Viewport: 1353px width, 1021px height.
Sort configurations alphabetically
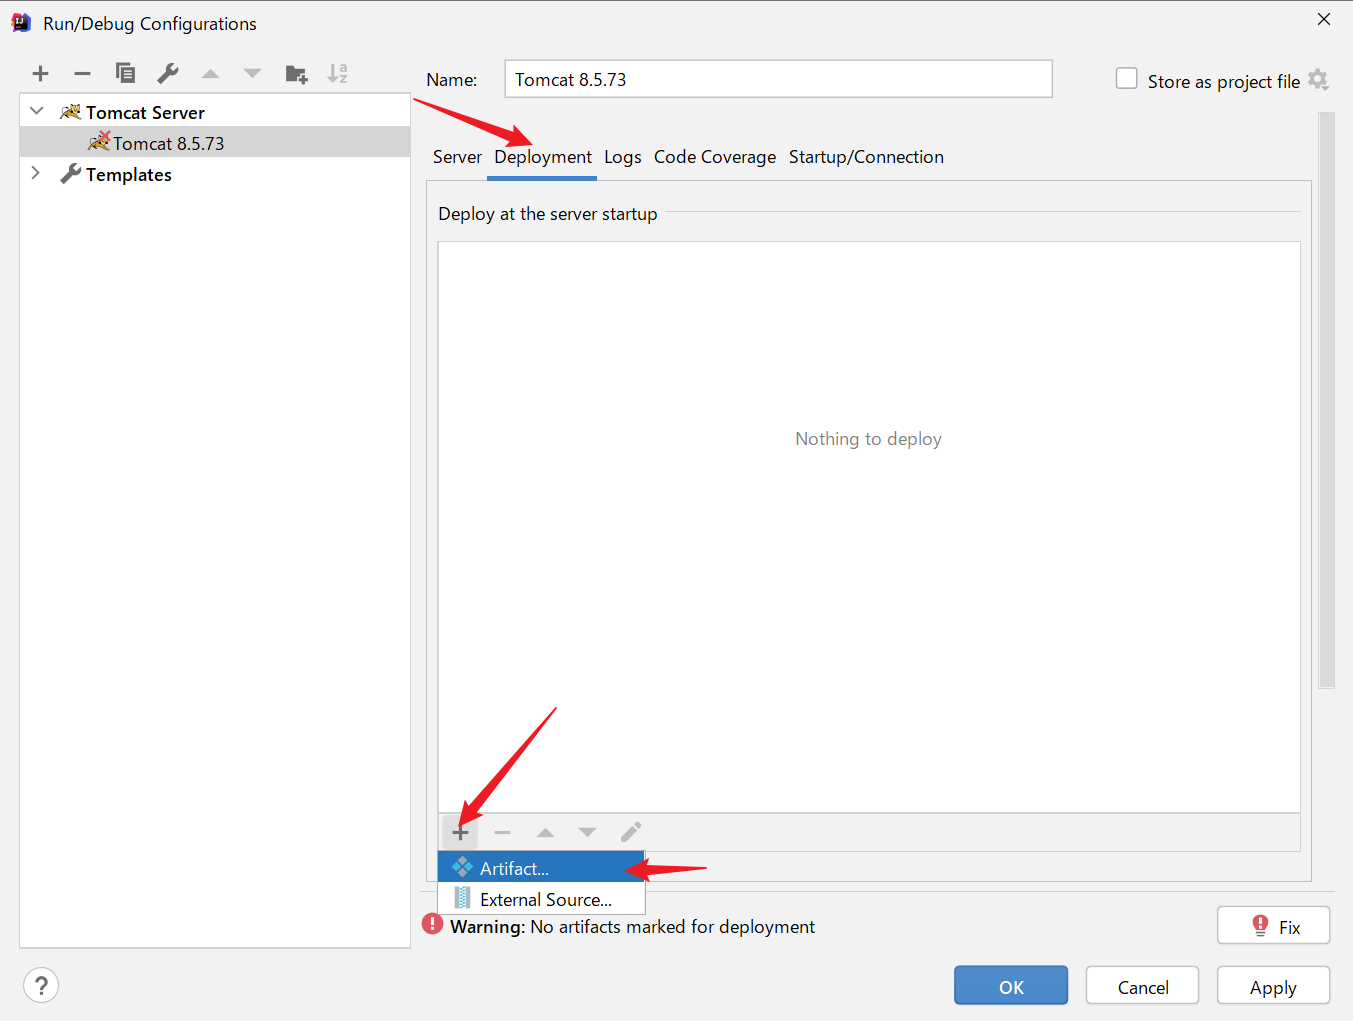click(x=337, y=73)
